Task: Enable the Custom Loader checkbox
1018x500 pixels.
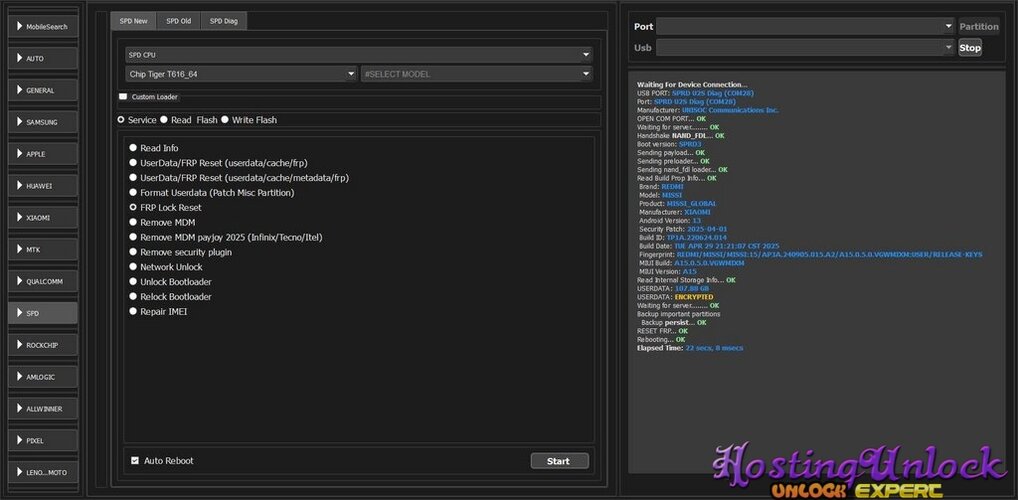Action: coord(123,97)
